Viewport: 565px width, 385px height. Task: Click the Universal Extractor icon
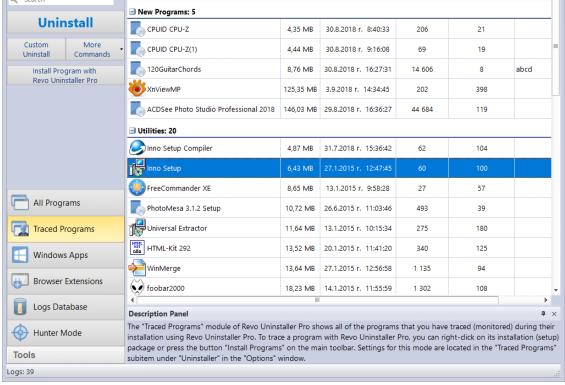tap(137, 228)
